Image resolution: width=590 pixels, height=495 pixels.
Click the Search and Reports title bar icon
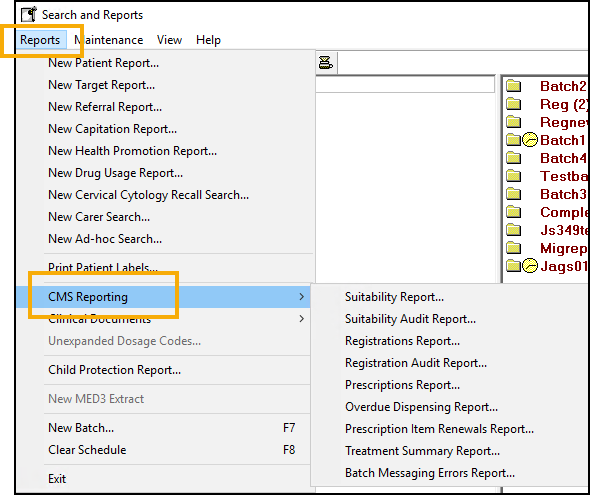click(29, 15)
